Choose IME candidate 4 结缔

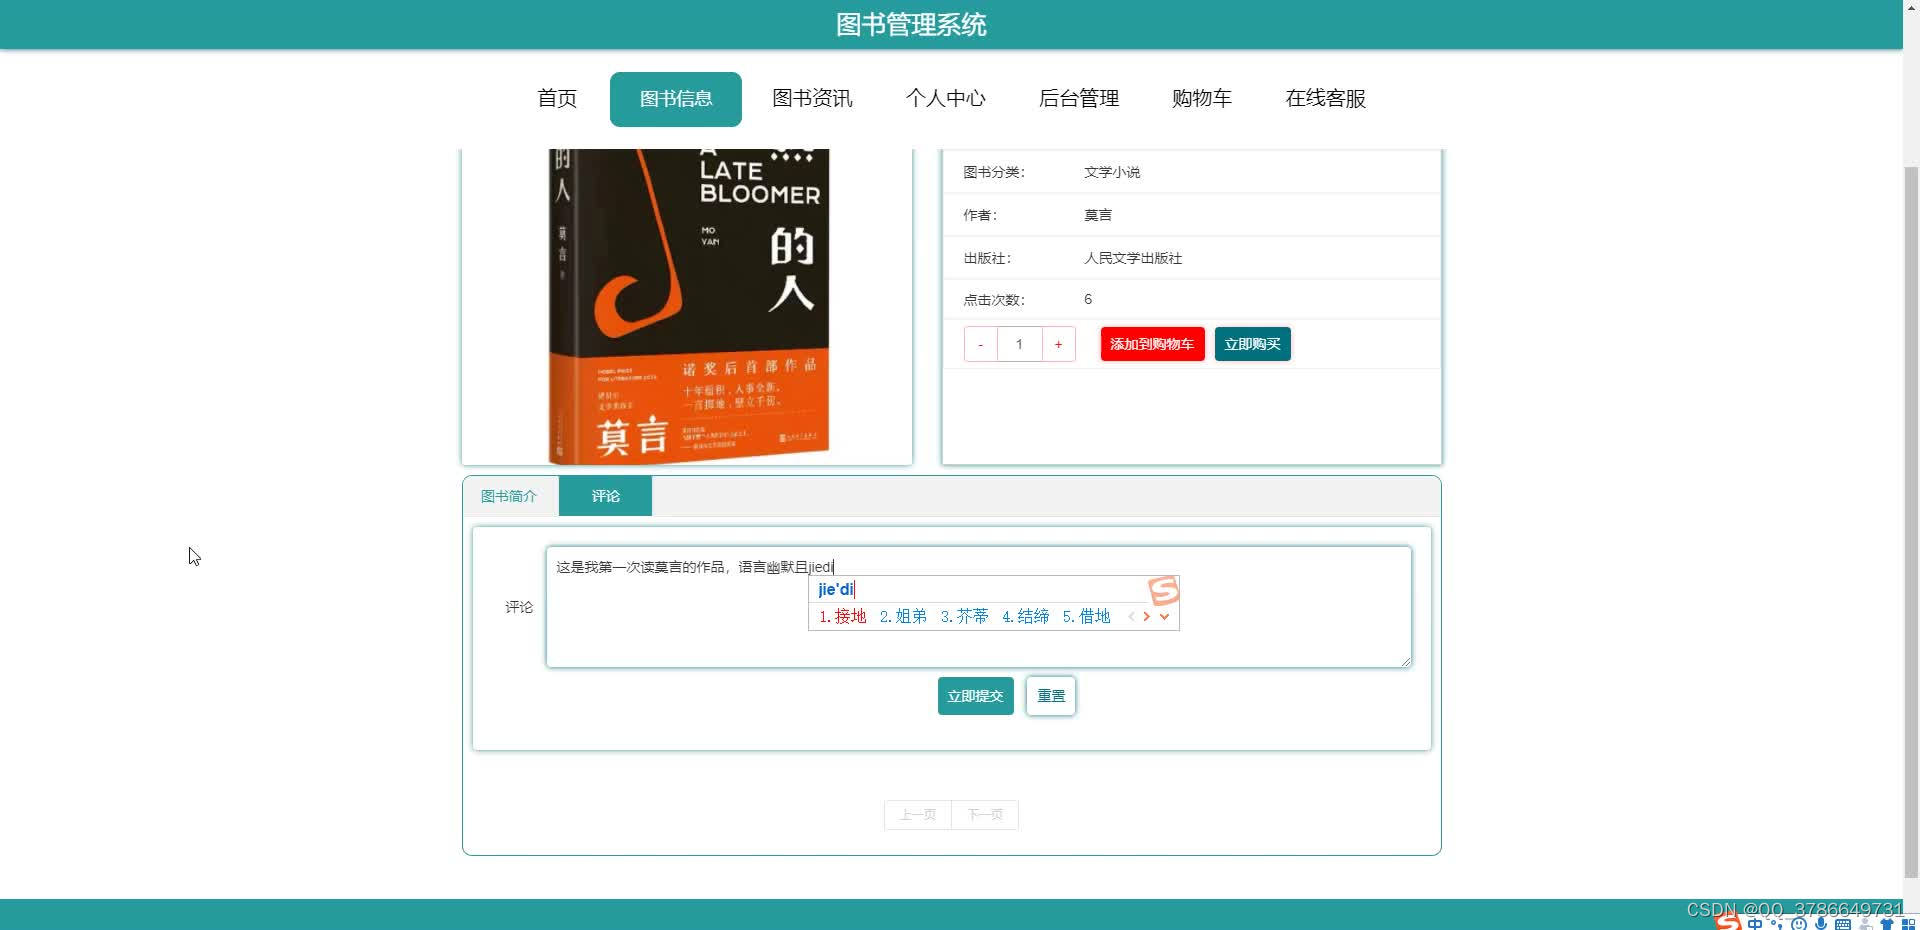[1025, 616]
